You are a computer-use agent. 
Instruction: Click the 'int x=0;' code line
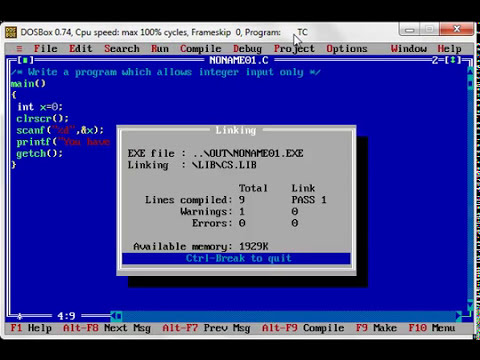click(40, 107)
